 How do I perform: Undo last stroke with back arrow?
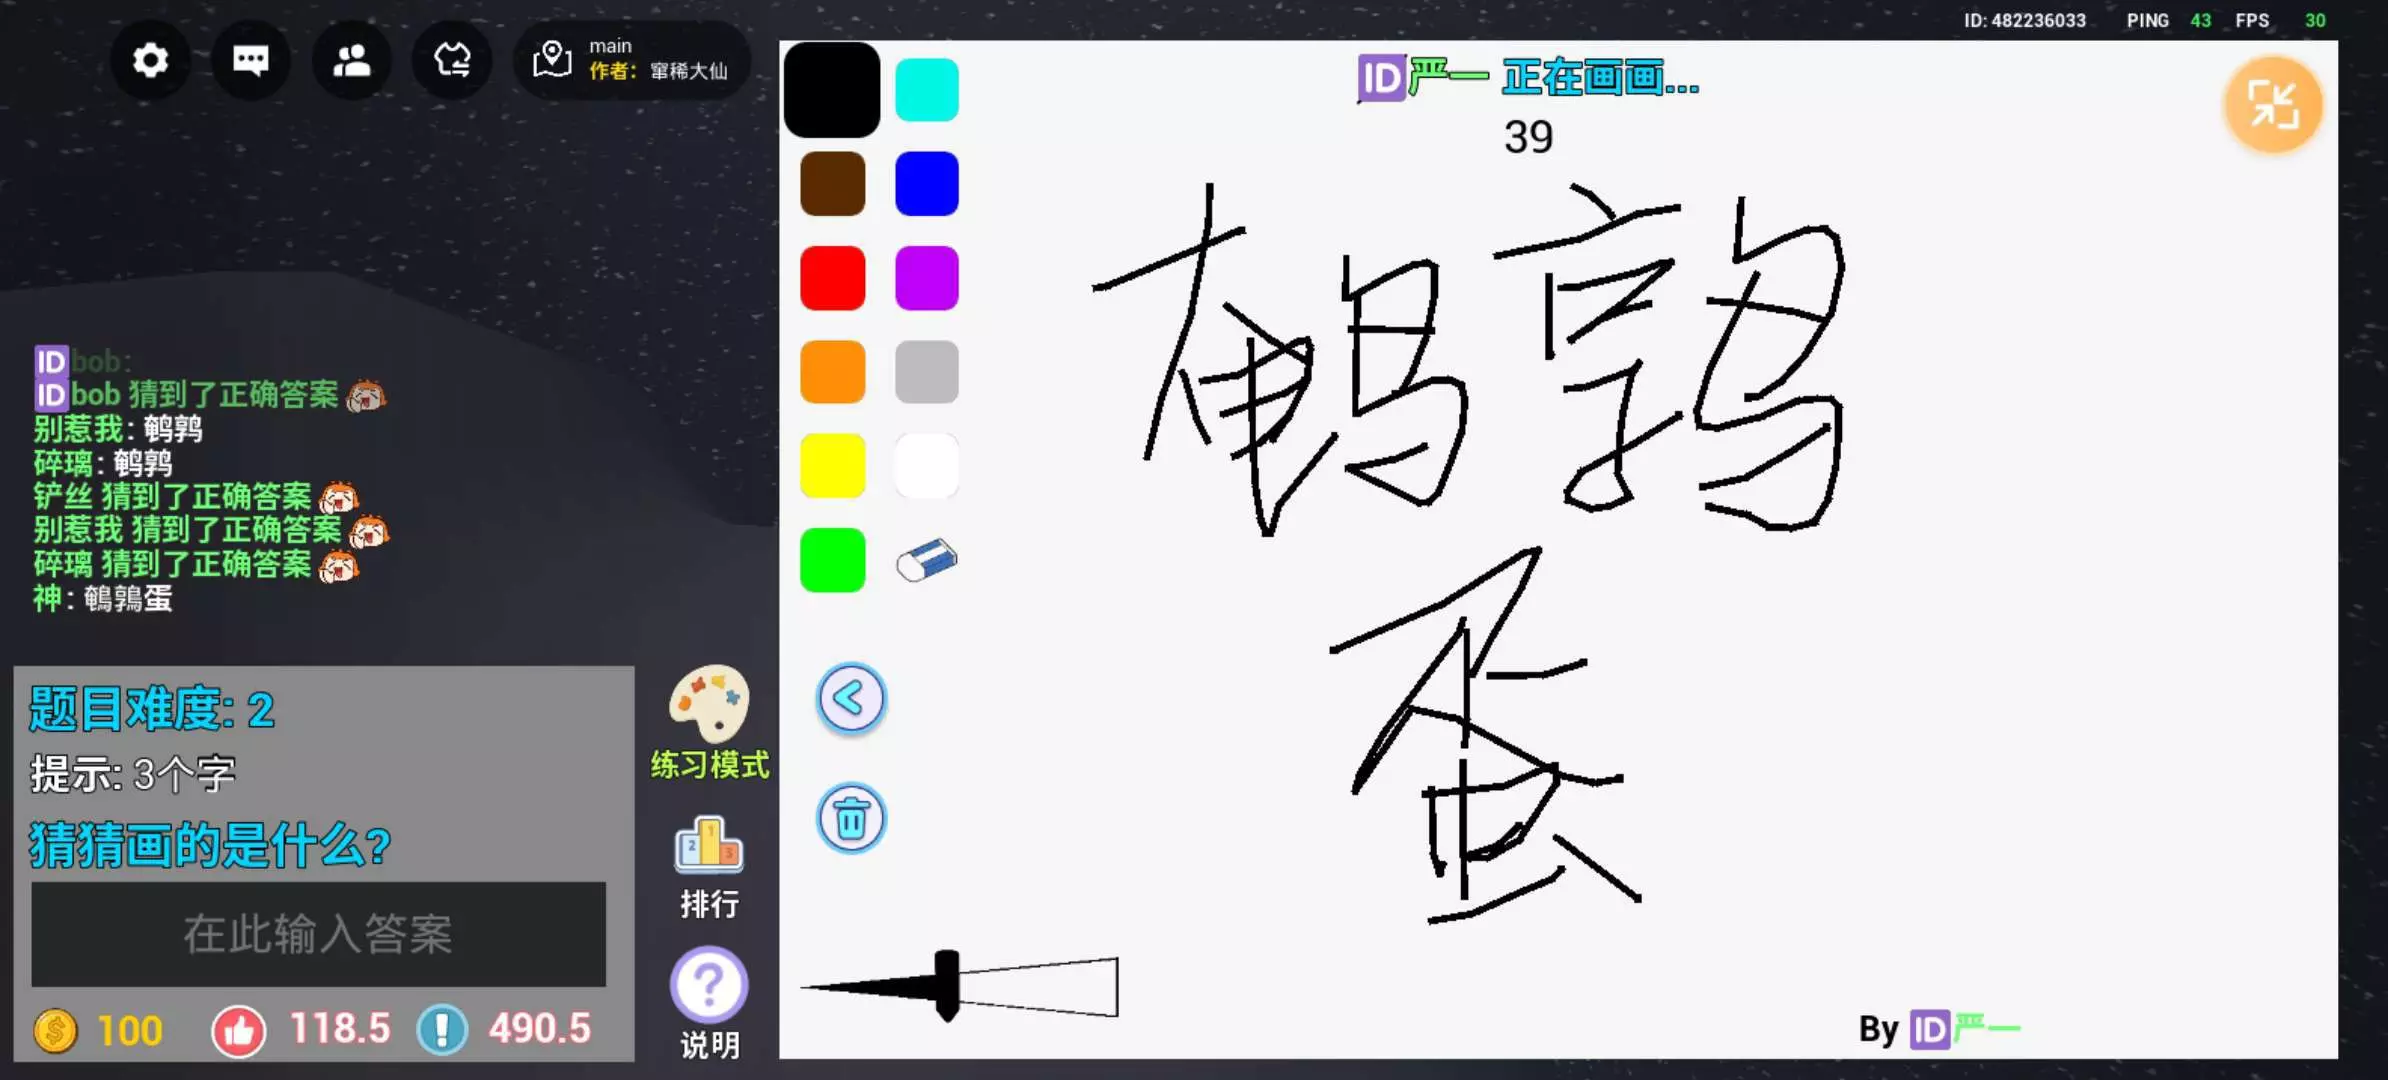[x=851, y=698]
